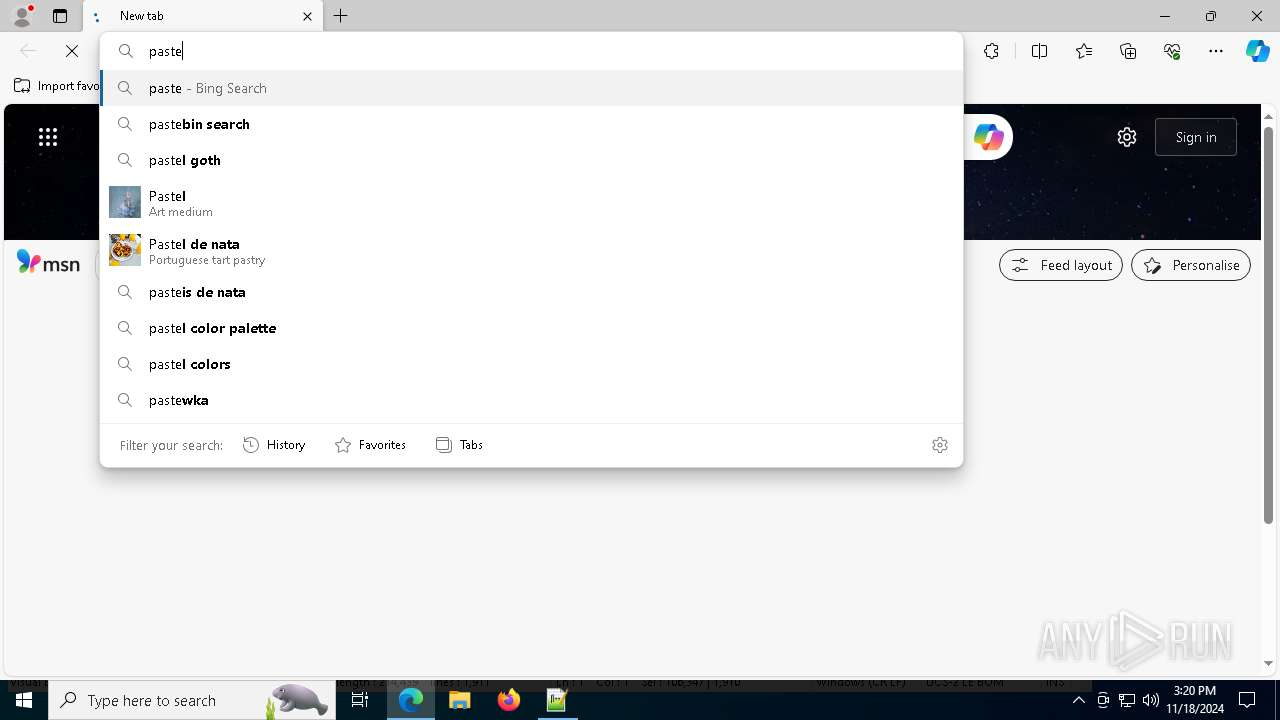Stop loading the page with X button

coord(72,51)
